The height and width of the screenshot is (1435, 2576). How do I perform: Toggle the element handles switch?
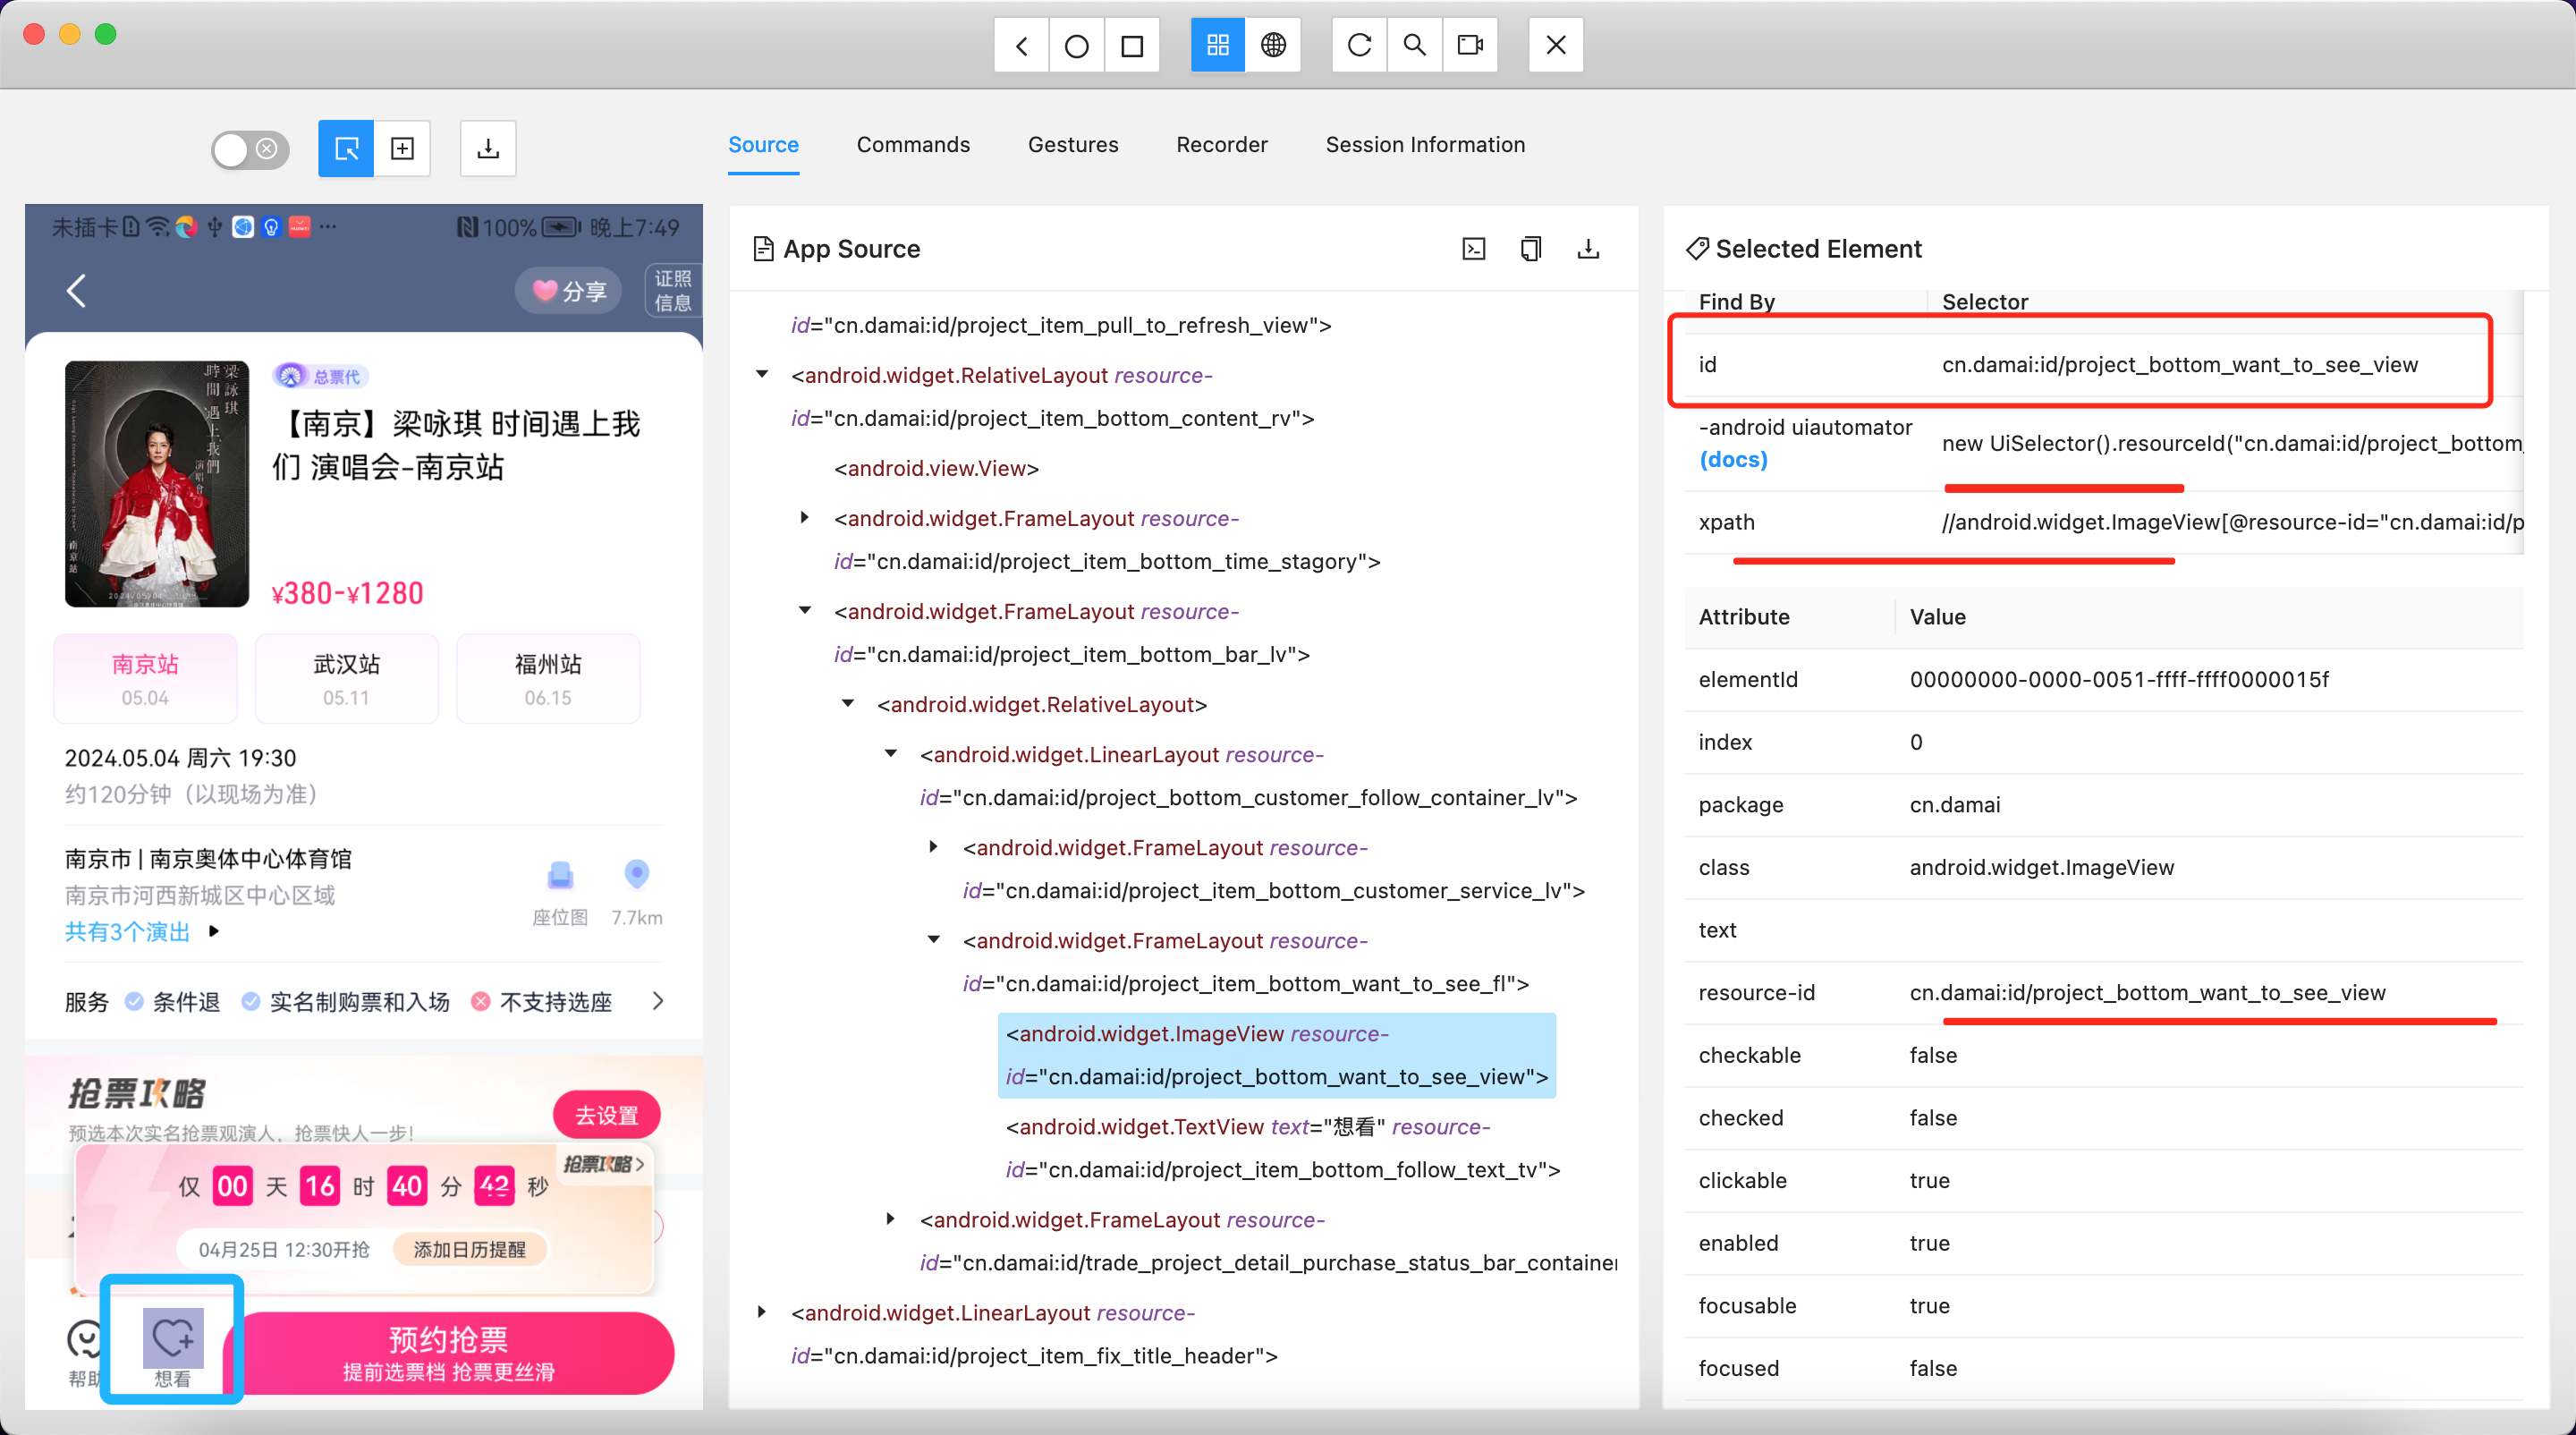tap(250, 149)
